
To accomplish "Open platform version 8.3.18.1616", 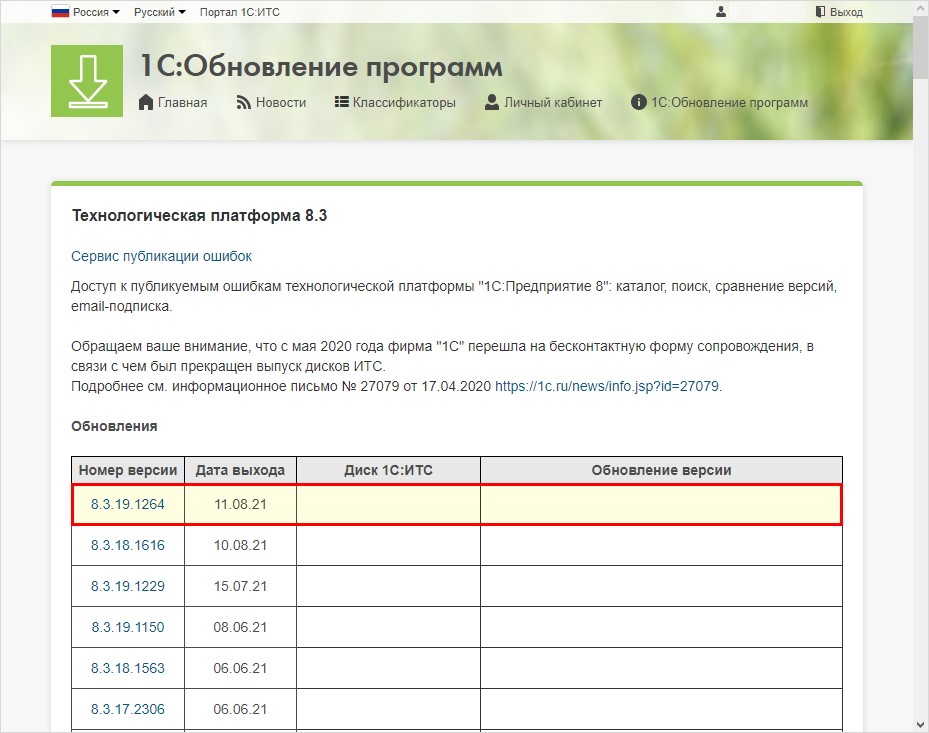I will click(x=127, y=545).
